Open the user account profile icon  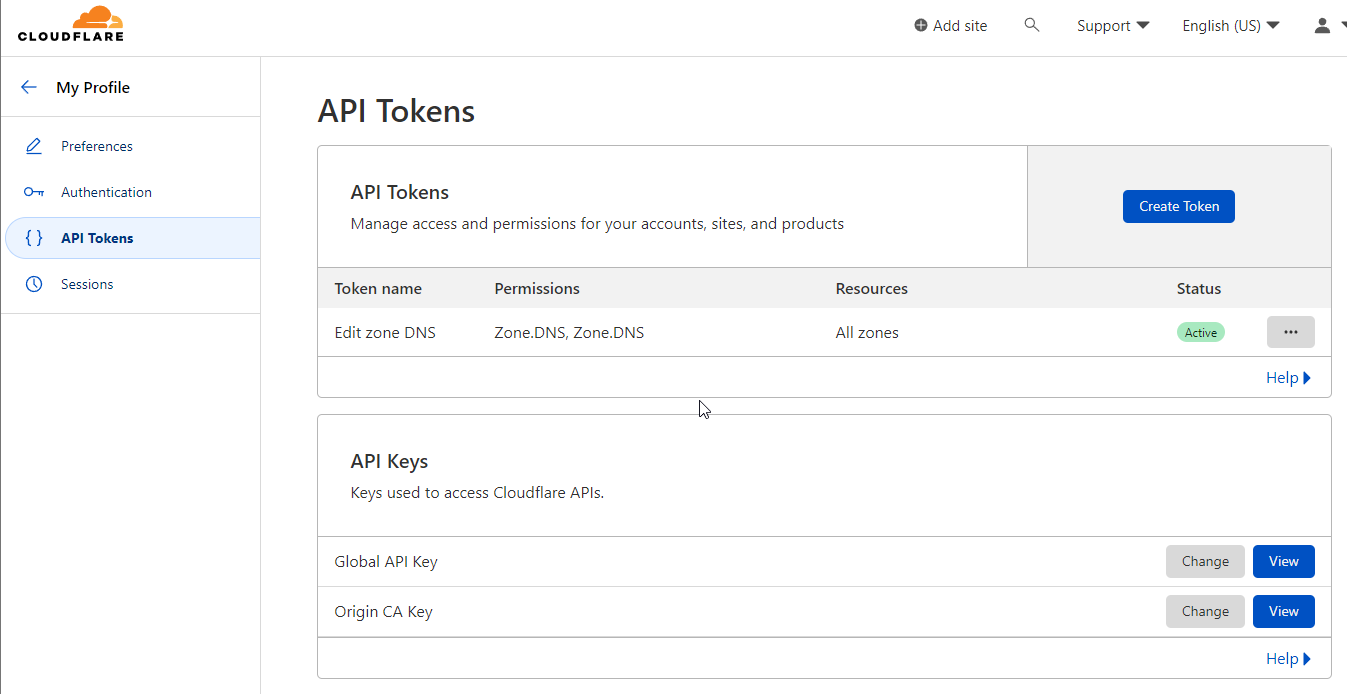(1322, 26)
